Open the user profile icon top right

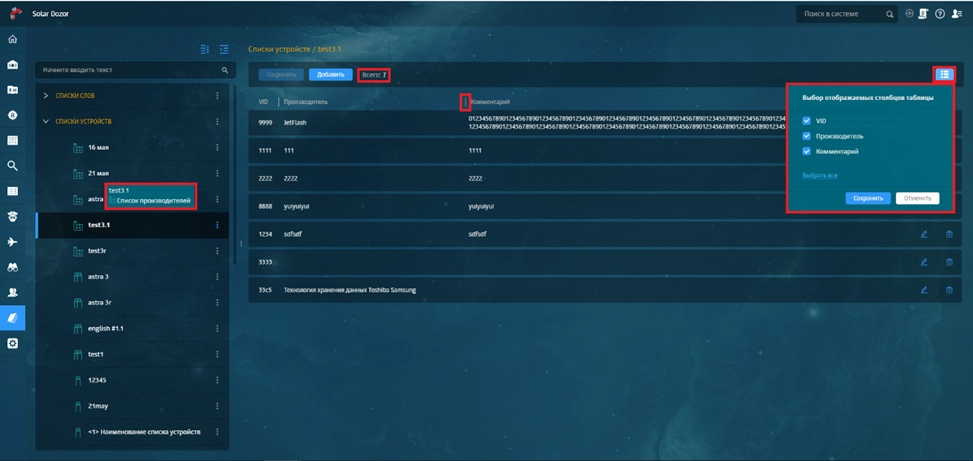point(957,14)
